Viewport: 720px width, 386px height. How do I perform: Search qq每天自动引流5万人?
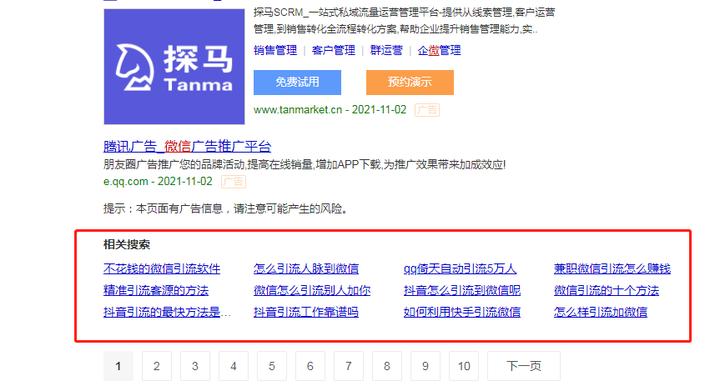point(460,269)
